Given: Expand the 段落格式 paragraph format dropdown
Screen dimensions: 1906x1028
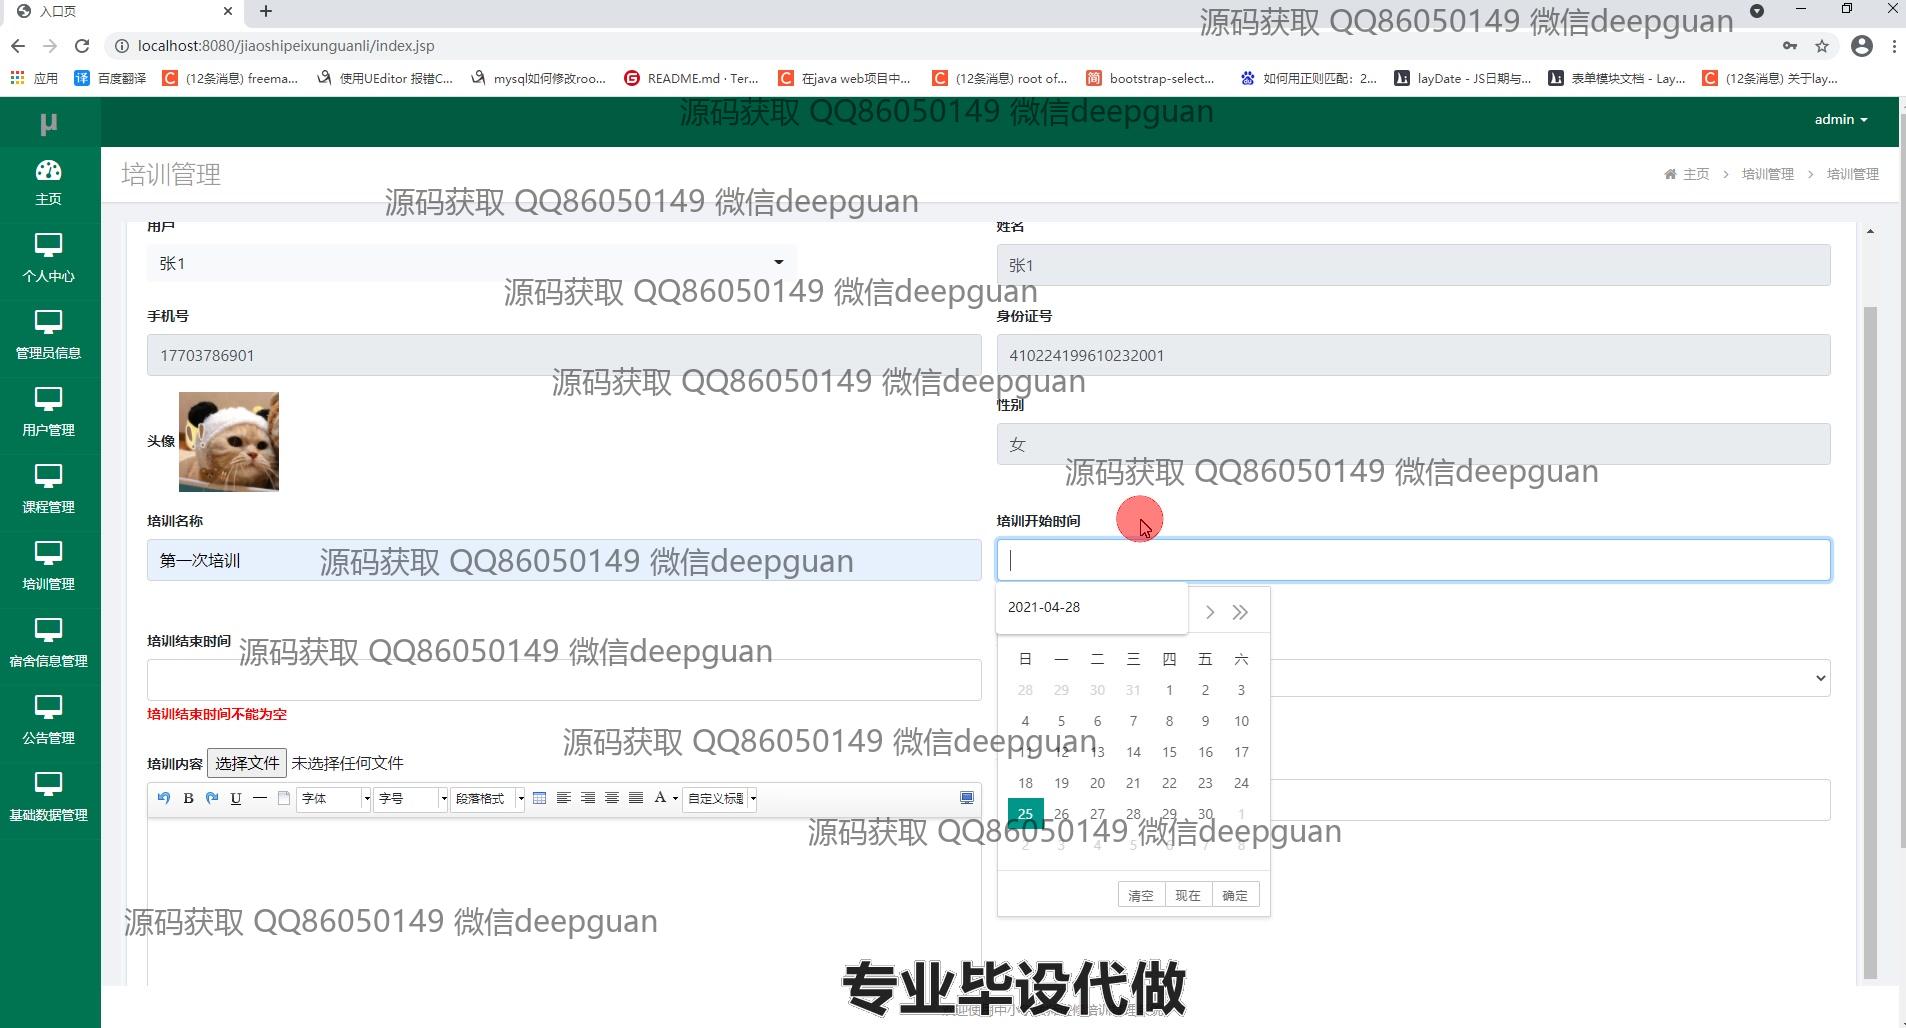Looking at the screenshot, I should pos(488,798).
